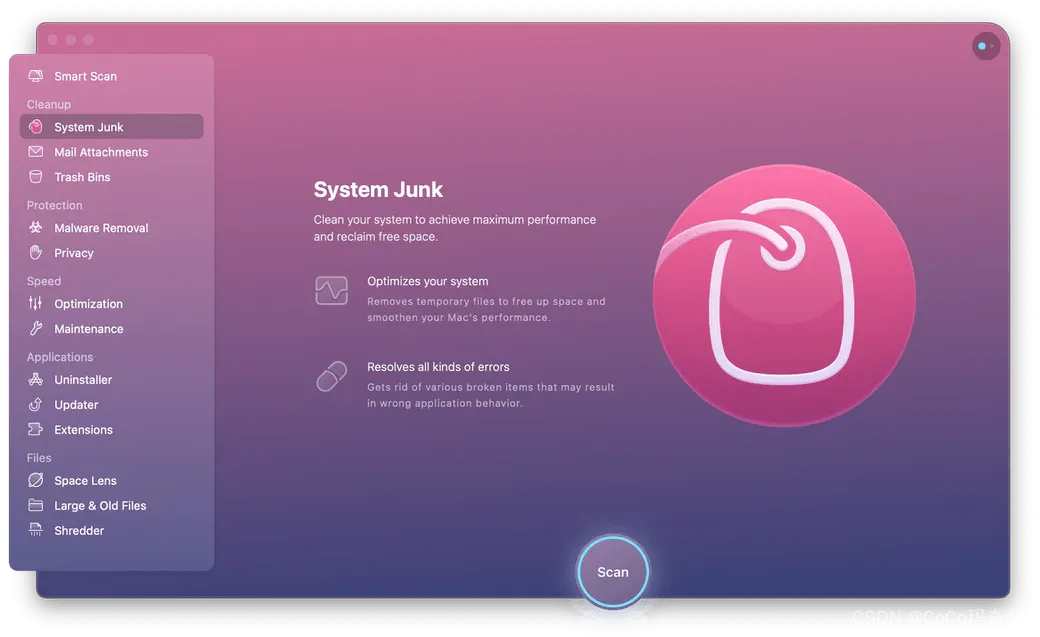Screen dimensions: 1040x637
Task: Start the round Scan button
Action: click(612, 571)
